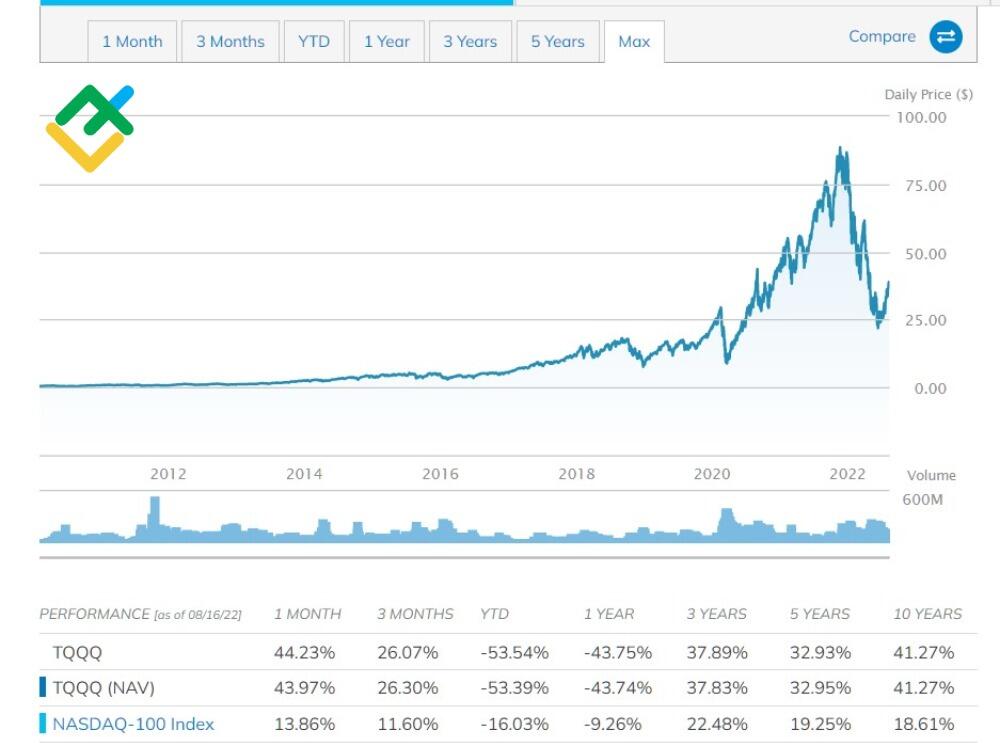The image size is (1000, 743).
Task: Click TQQQ (NAV) 3 years value 37.83%
Action: (717, 688)
